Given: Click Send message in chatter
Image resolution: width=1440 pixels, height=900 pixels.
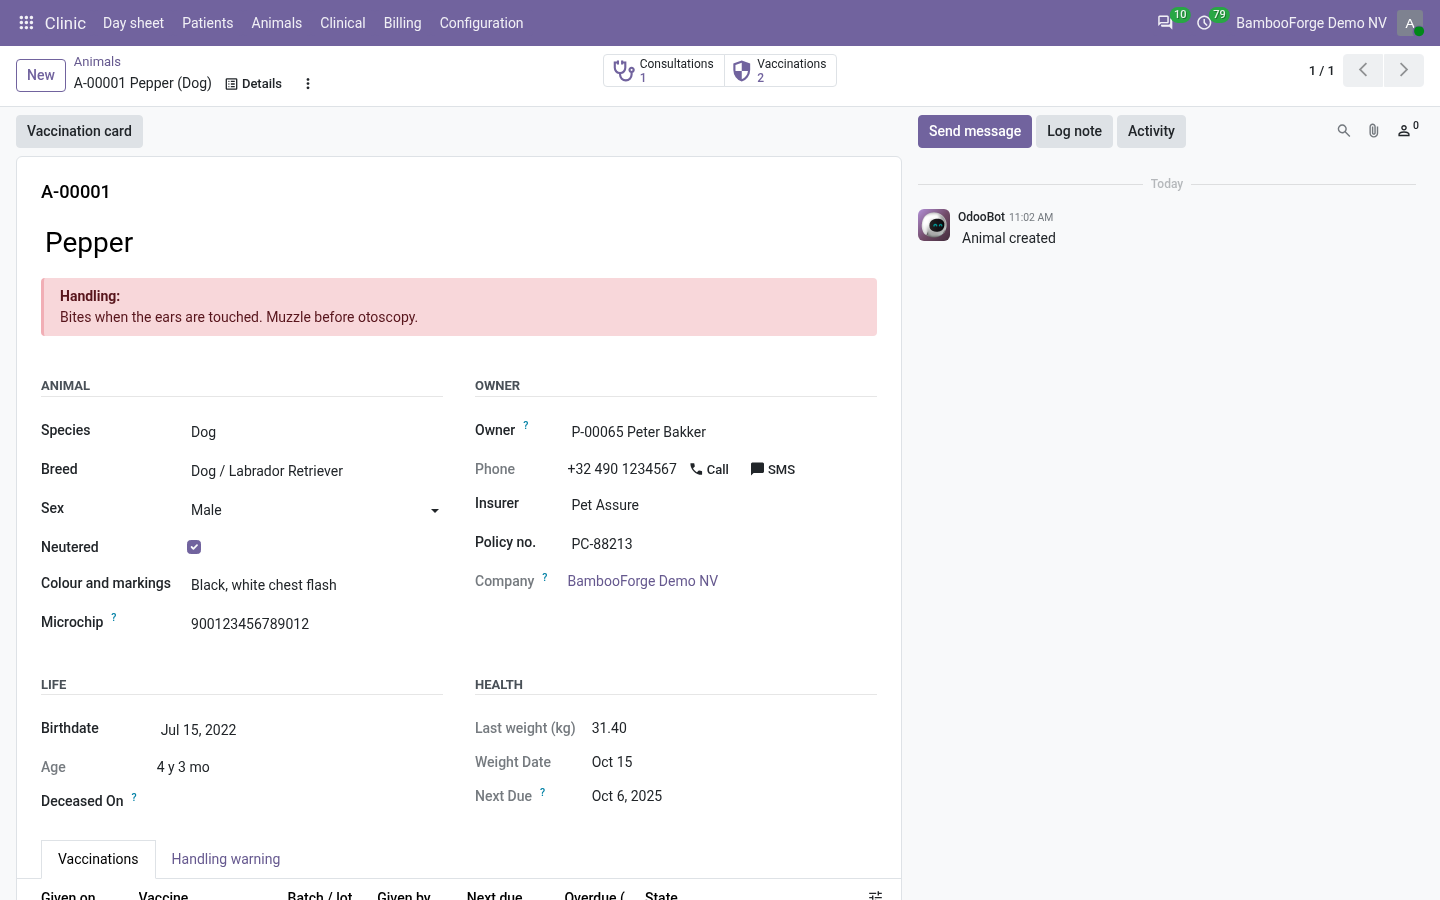Looking at the screenshot, I should tap(975, 131).
